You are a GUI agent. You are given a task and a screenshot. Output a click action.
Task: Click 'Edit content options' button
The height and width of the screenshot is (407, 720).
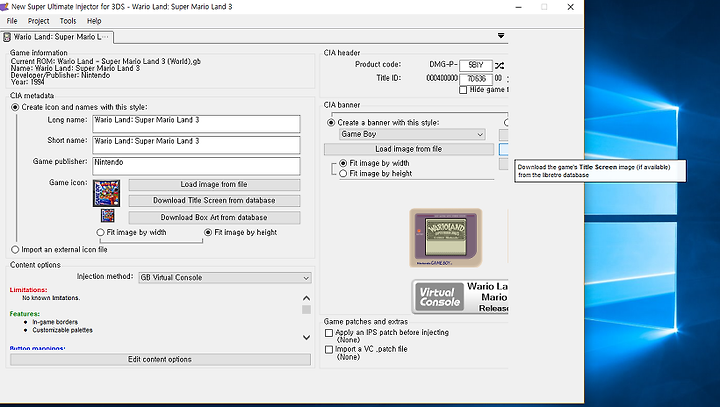[160, 360]
